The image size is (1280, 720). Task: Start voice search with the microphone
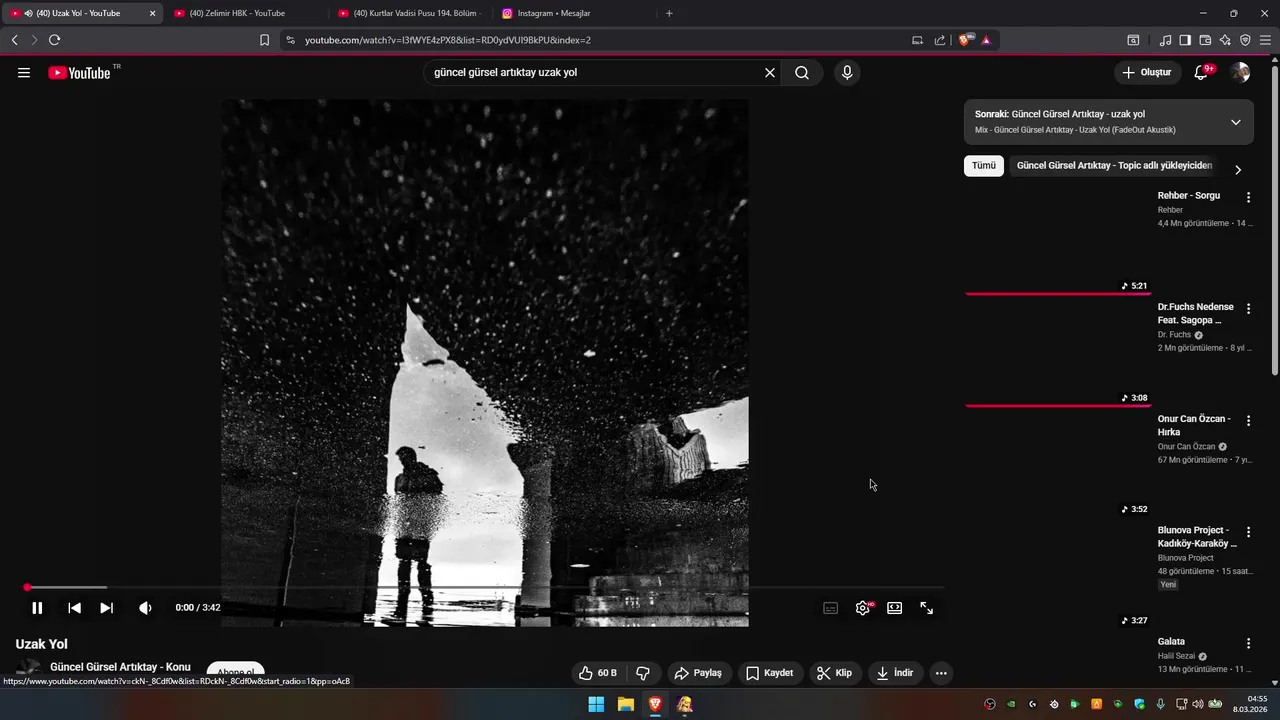pos(847,73)
